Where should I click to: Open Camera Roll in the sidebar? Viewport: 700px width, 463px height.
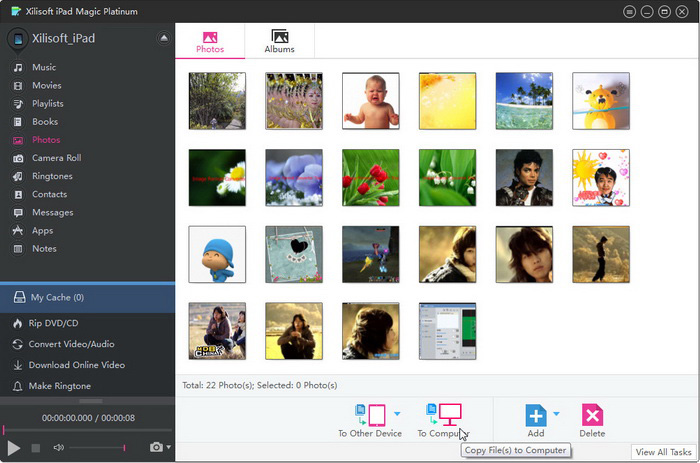pyautogui.click(x=56, y=158)
